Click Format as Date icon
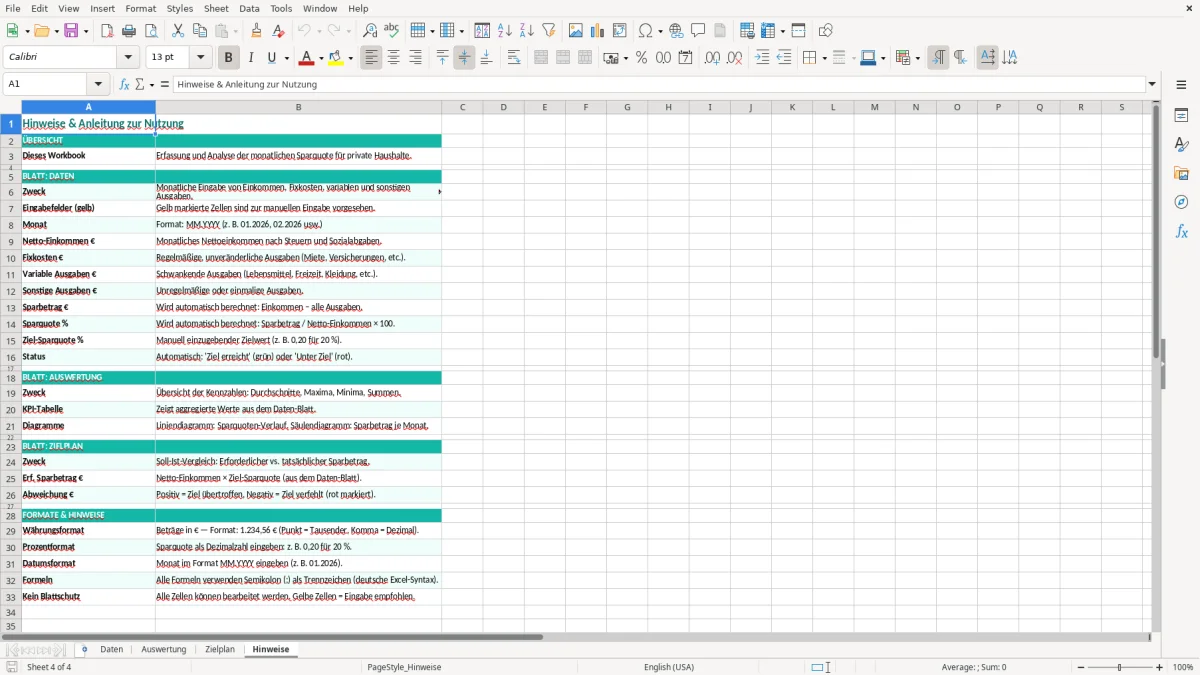Viewport: 1200px width, 675px height. [x=685, y=58]
